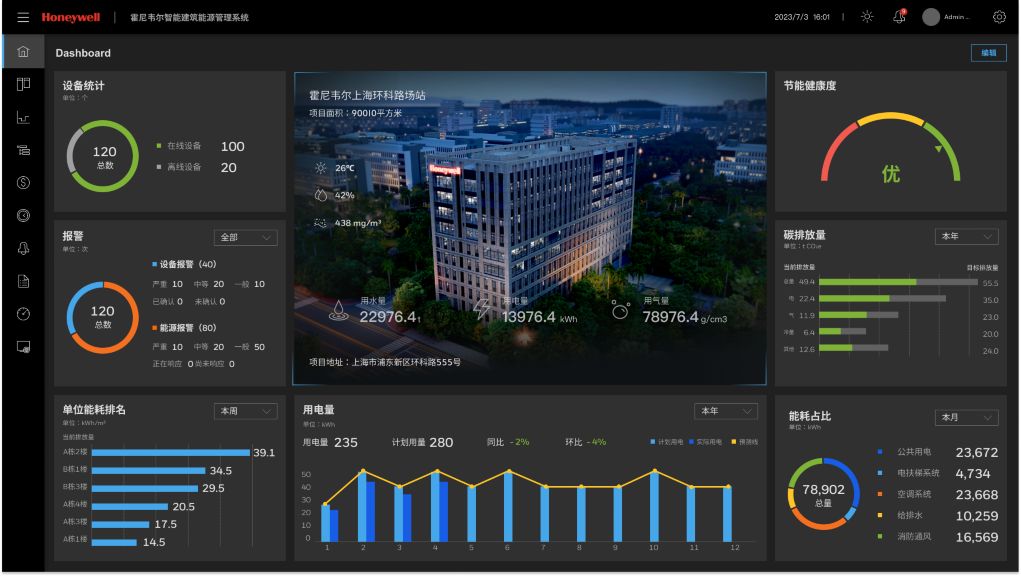Click the document report sidebar icon
The image size is (1021, 576).
tap(23, 281)
